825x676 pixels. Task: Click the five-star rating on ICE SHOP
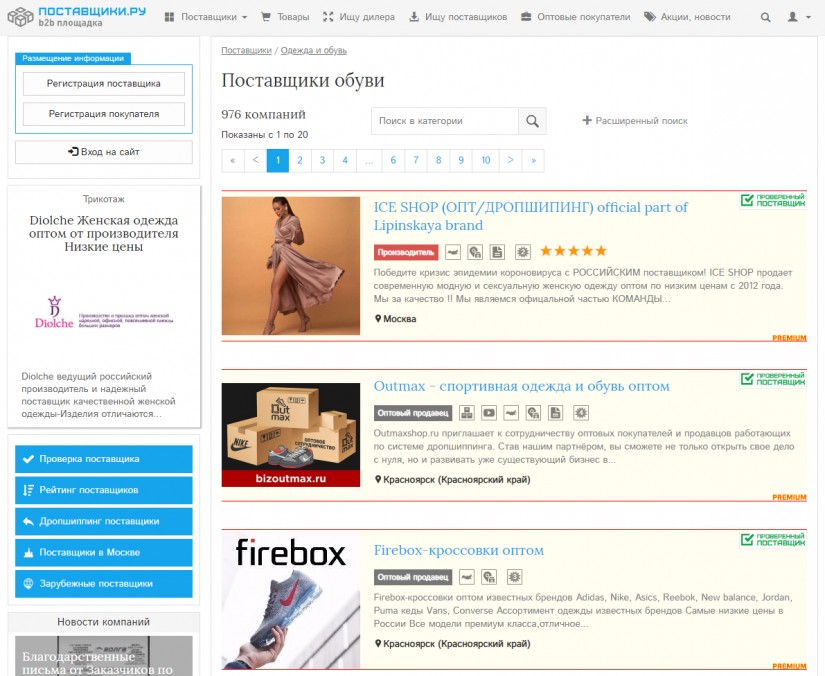click(x=574, y=251)
